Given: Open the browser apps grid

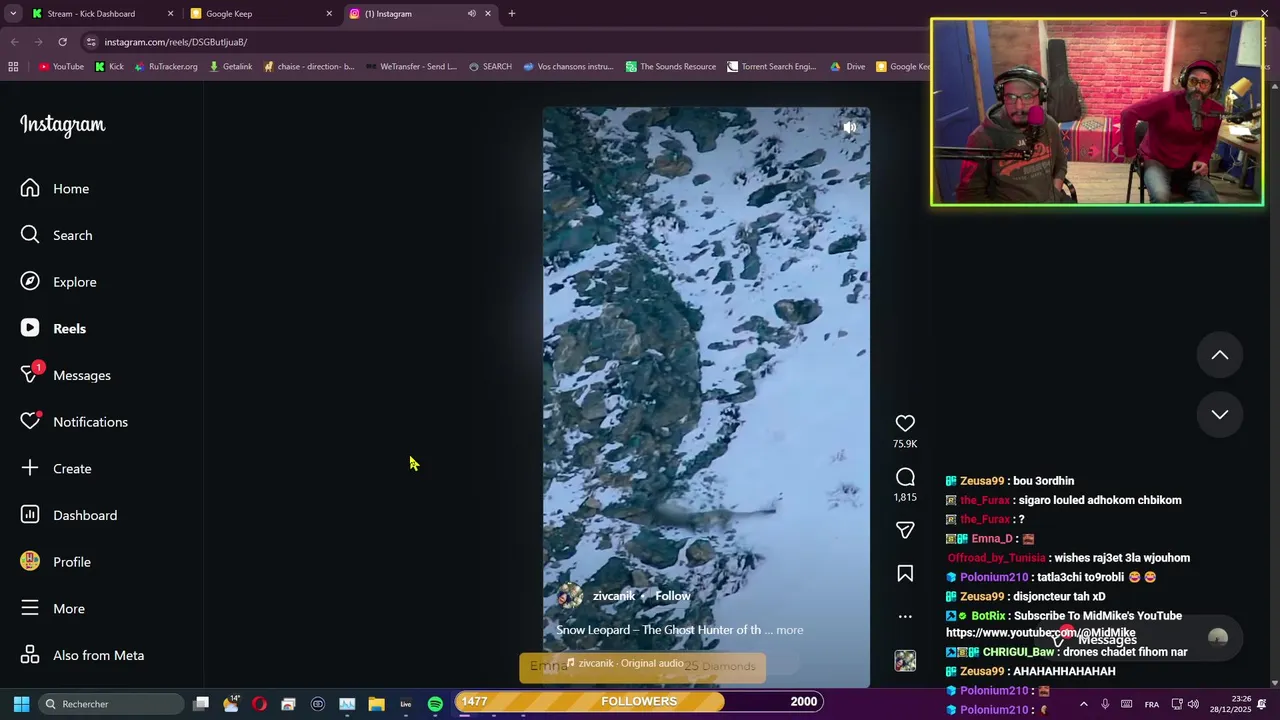Looking at the screenshot, I should [x=13, y=67].
